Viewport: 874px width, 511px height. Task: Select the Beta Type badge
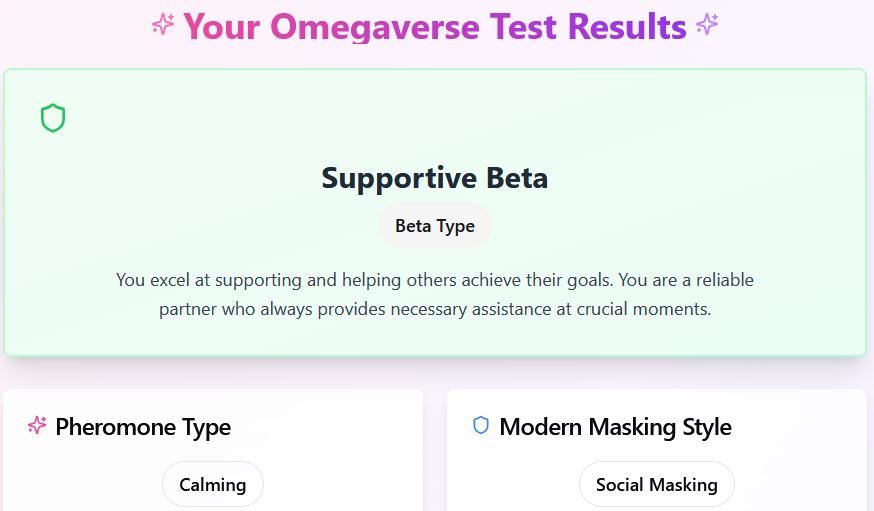(x=435, y=226)
